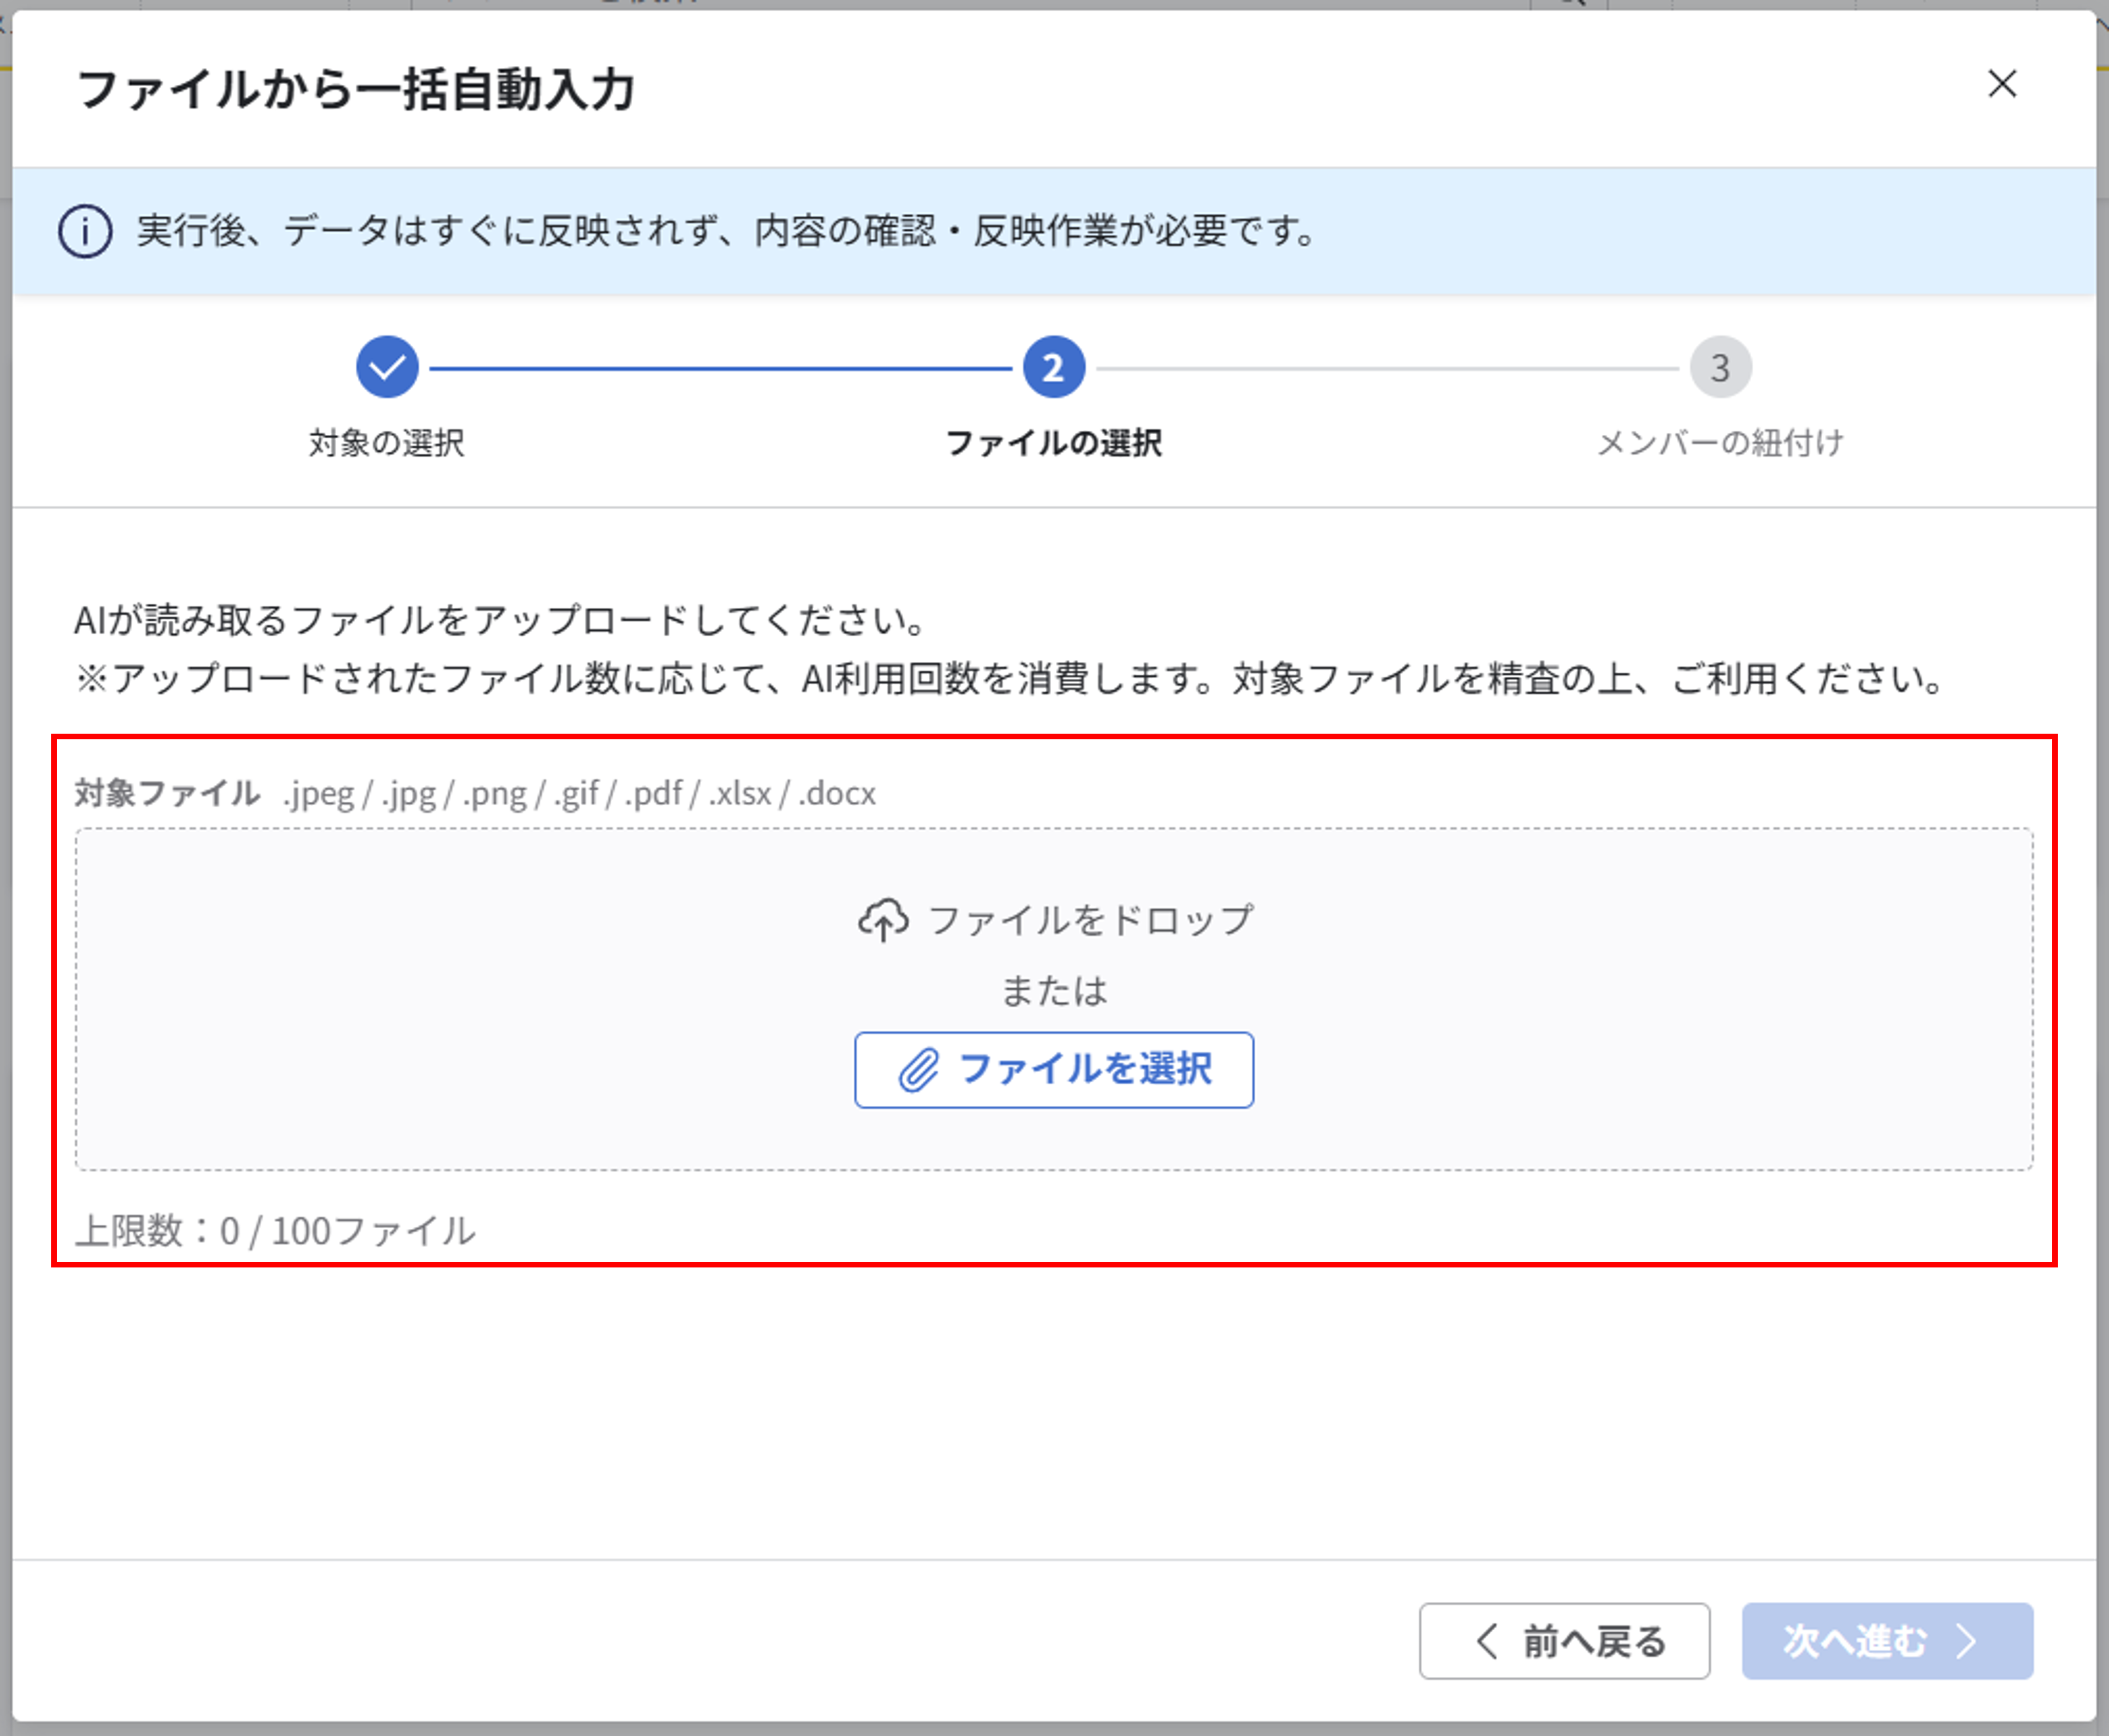Click the info icon in the blue banner

(85, 231)
